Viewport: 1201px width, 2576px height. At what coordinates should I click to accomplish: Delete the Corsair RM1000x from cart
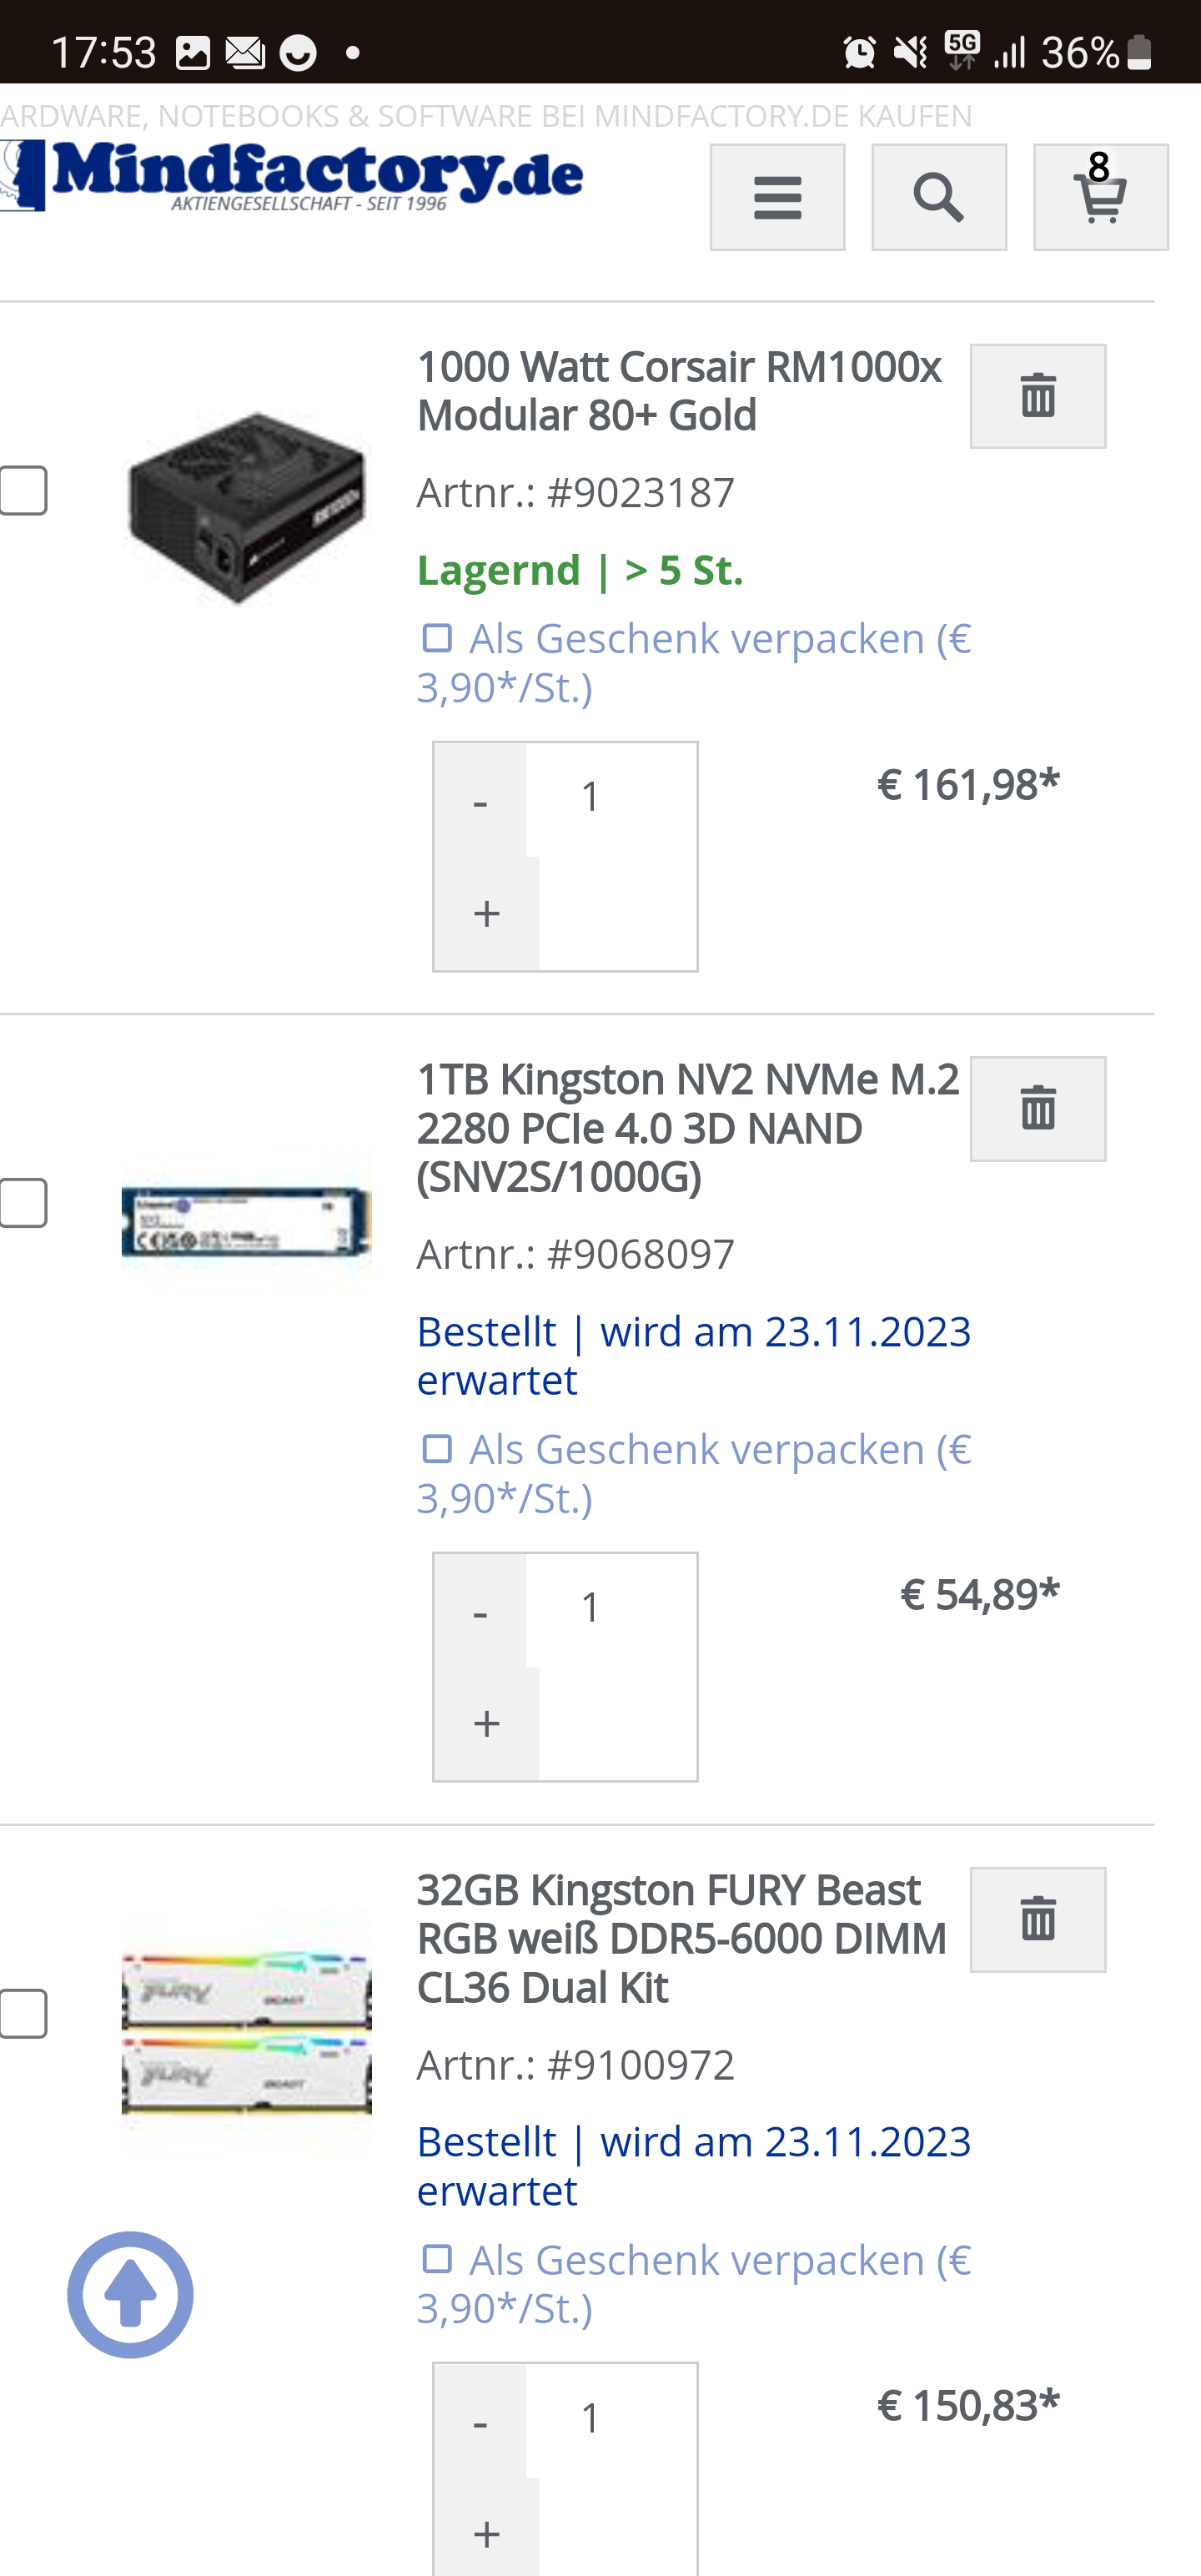1038,396
